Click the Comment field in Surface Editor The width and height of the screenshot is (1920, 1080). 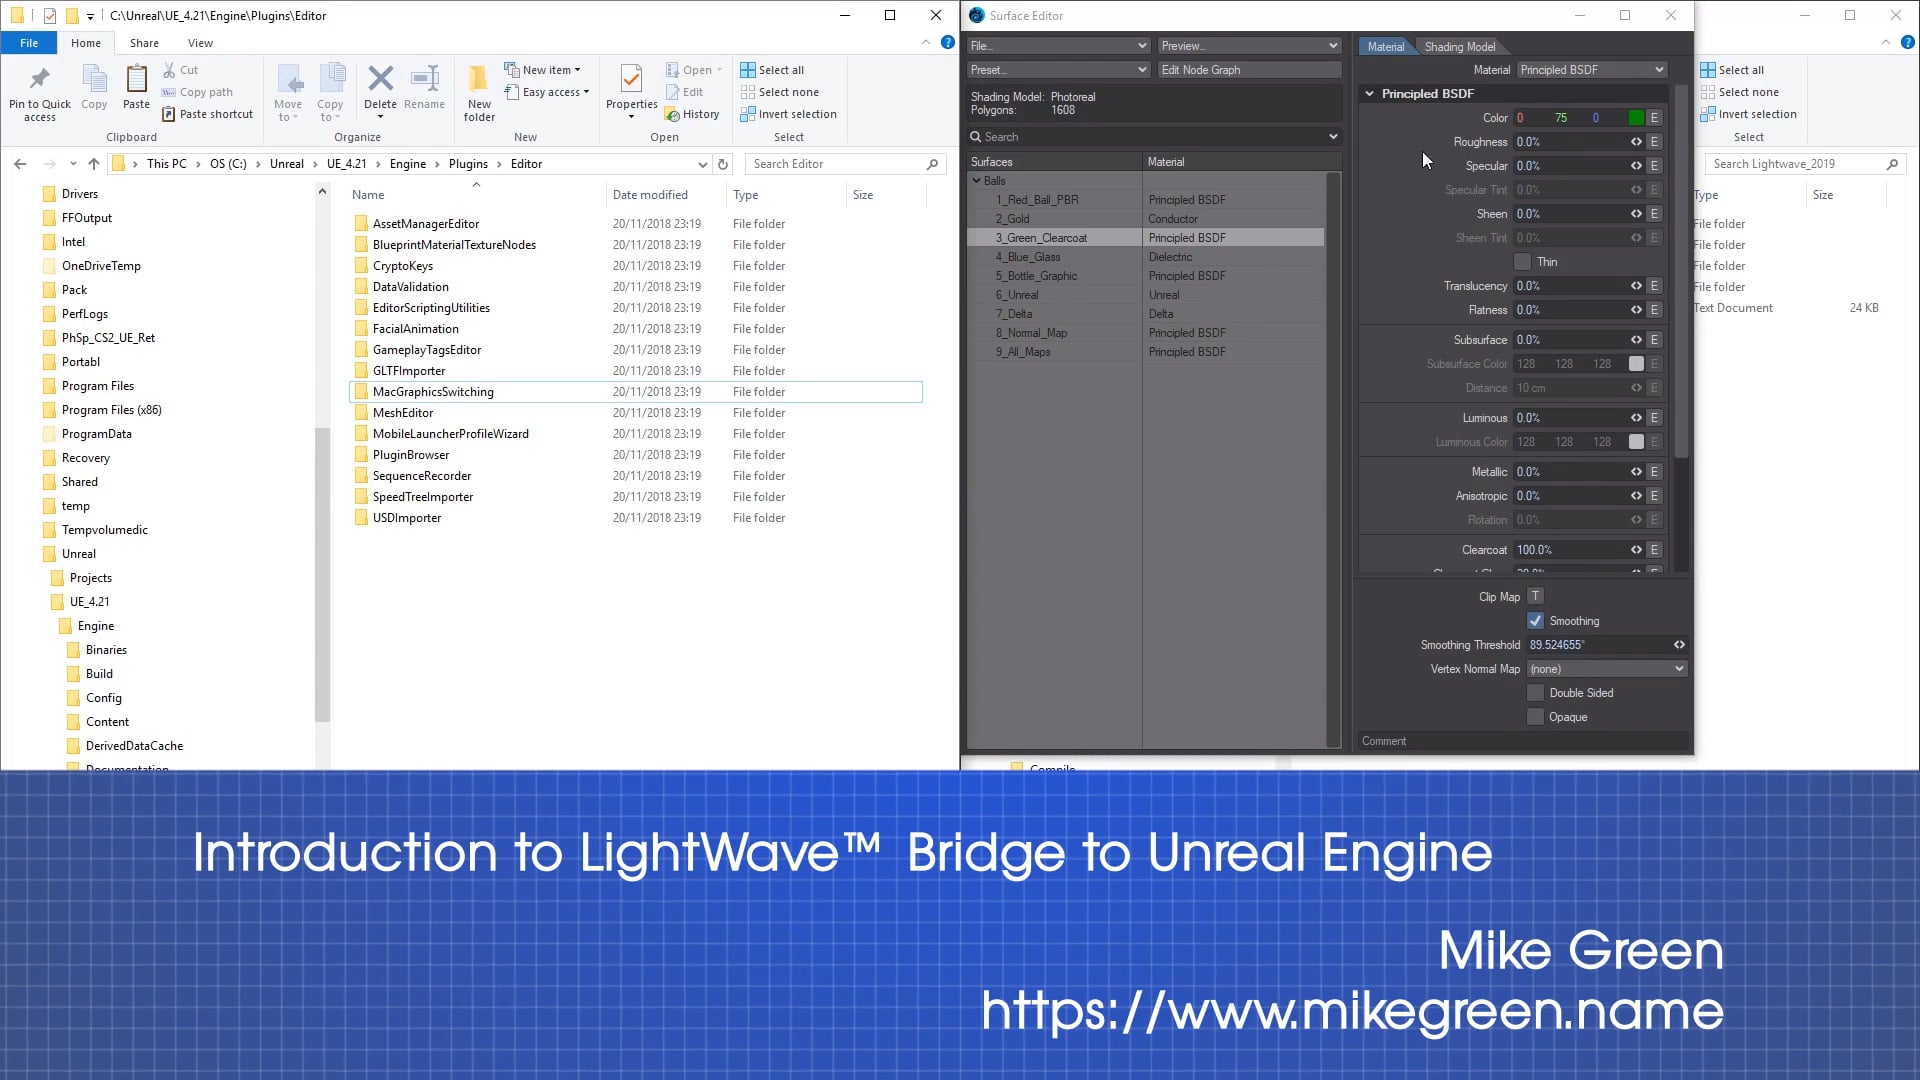1524,741
